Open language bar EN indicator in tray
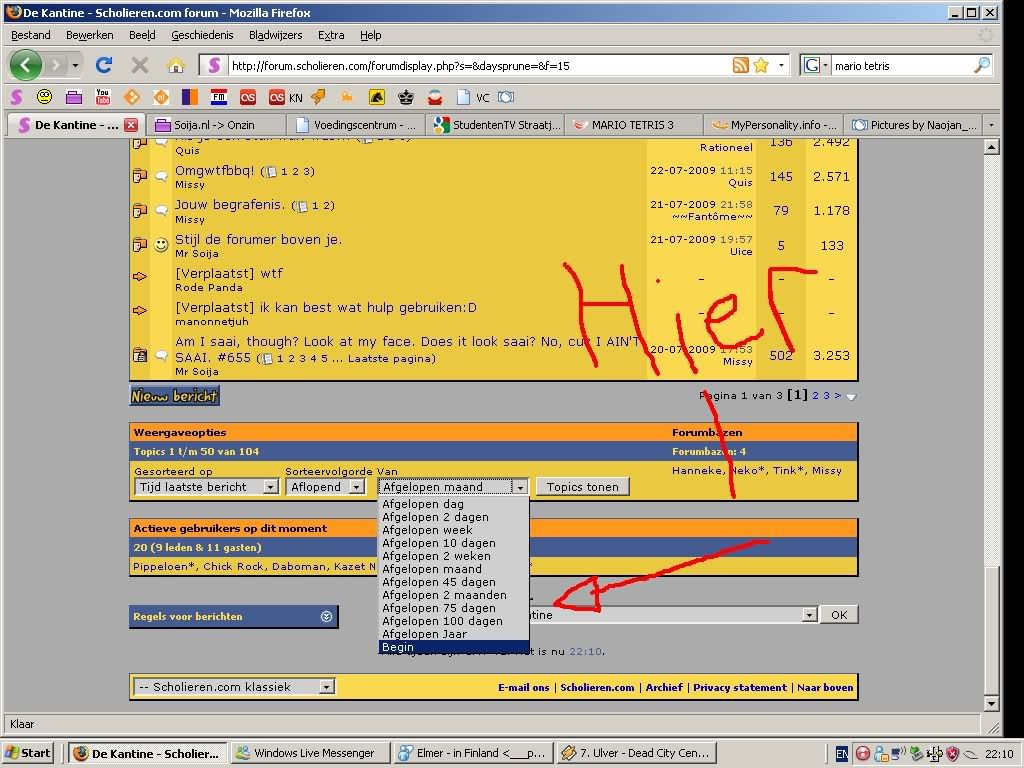 [842, 754]
